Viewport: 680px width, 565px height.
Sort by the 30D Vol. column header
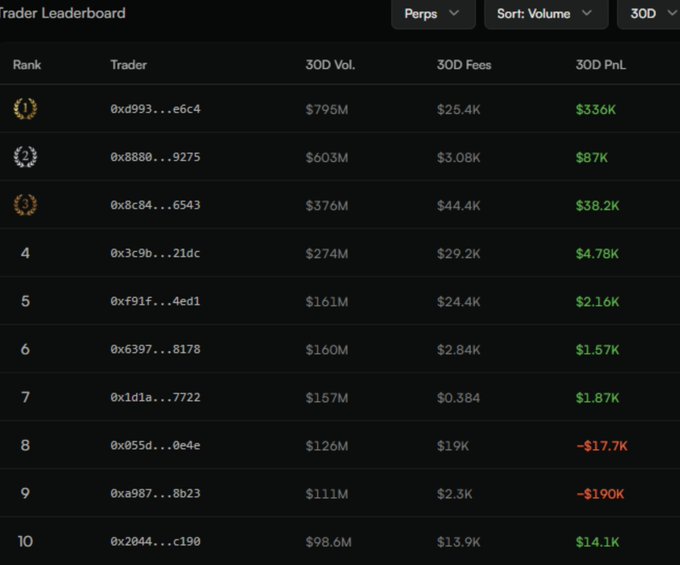[x=330, y=65]
